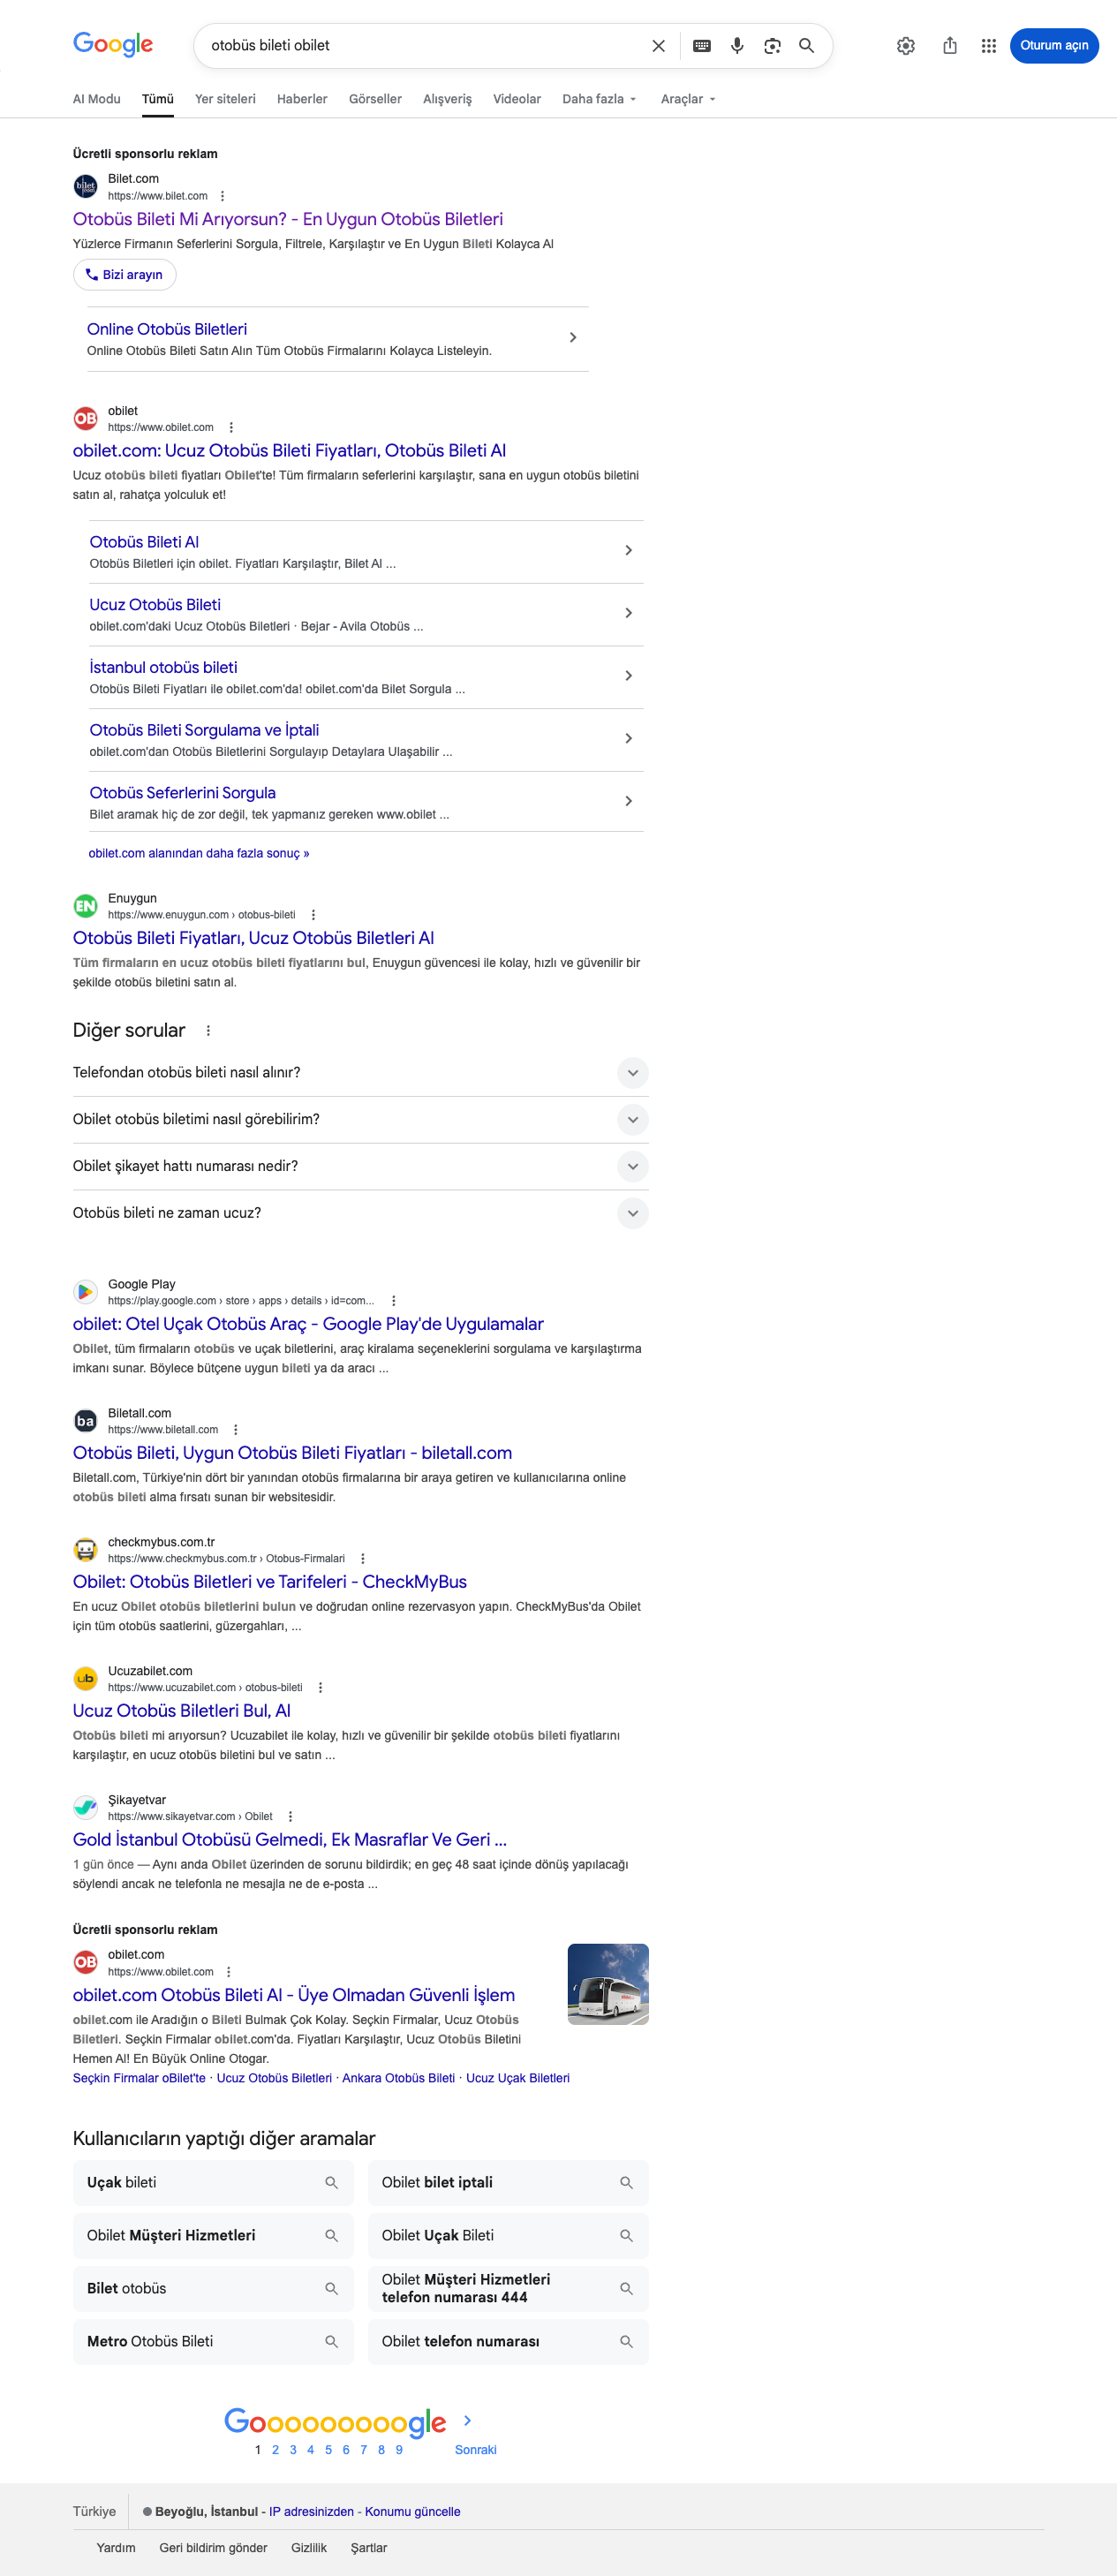Open quick settings with the gear icon
The image size is (1117, 2576).
(906, 46)
